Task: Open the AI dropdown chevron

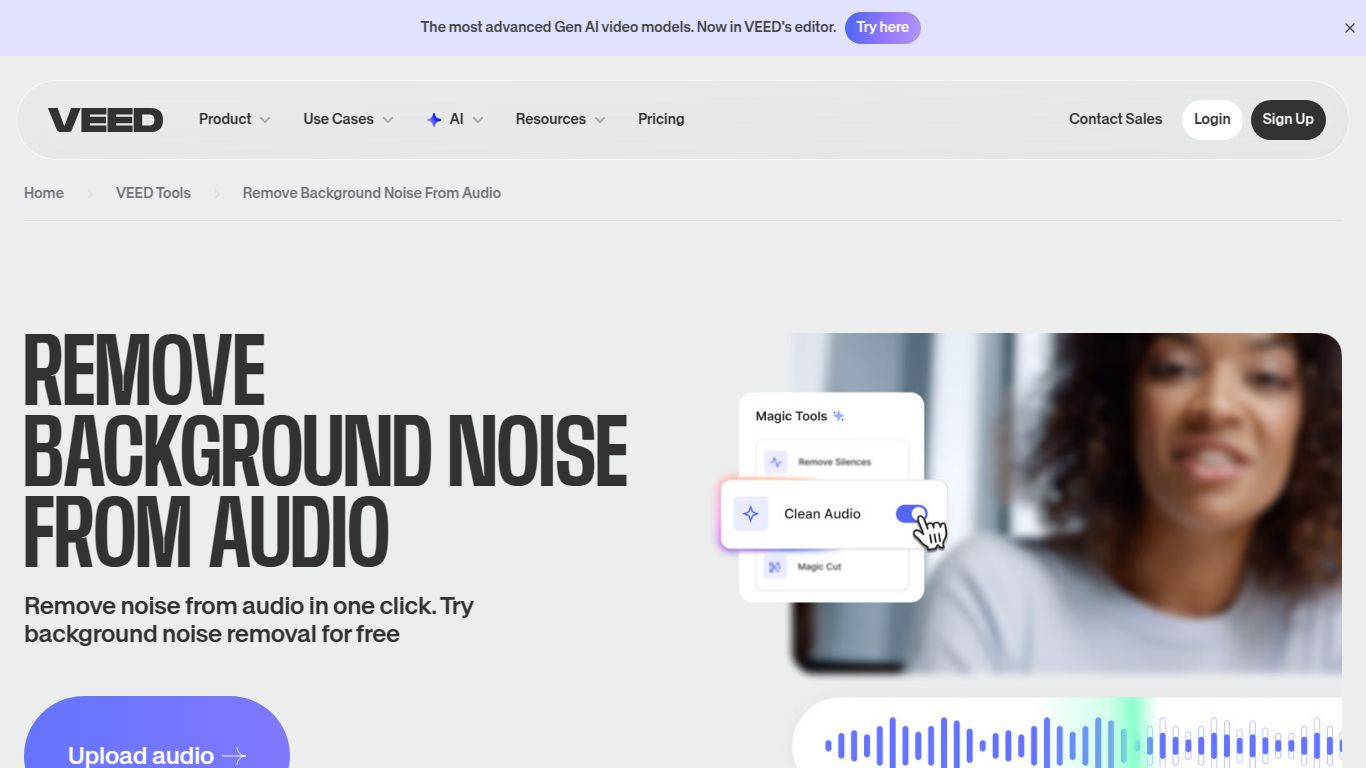Action: (x=478, y=119)
